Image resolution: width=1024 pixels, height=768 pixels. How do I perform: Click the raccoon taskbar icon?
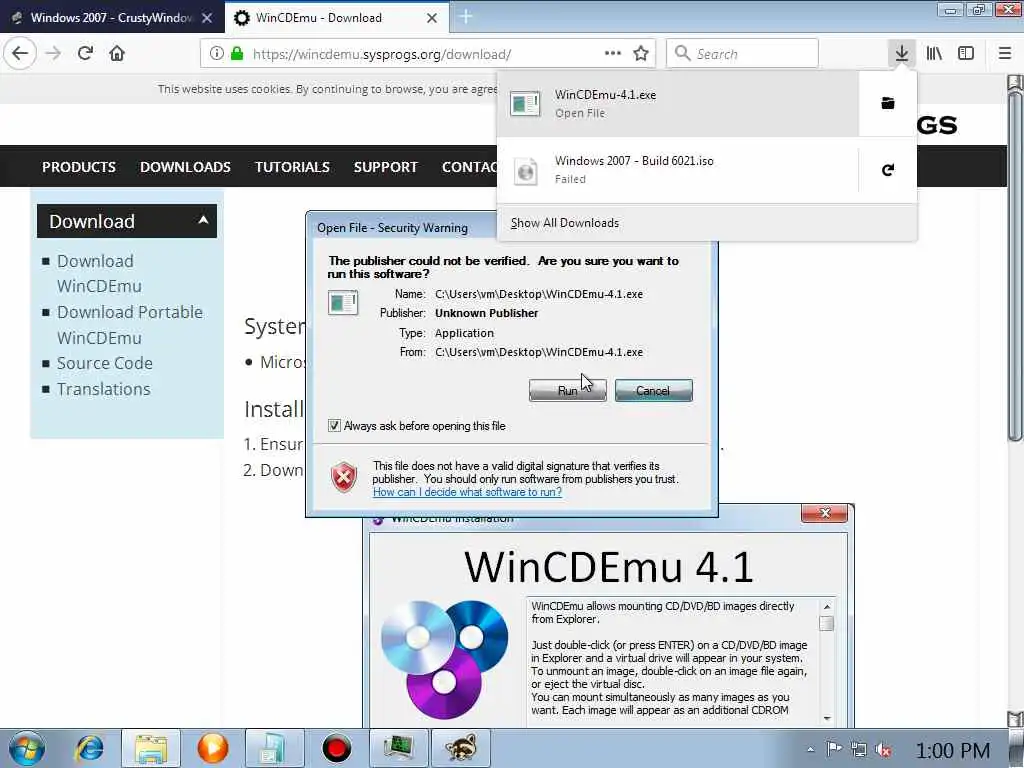(x=461, y=748)
